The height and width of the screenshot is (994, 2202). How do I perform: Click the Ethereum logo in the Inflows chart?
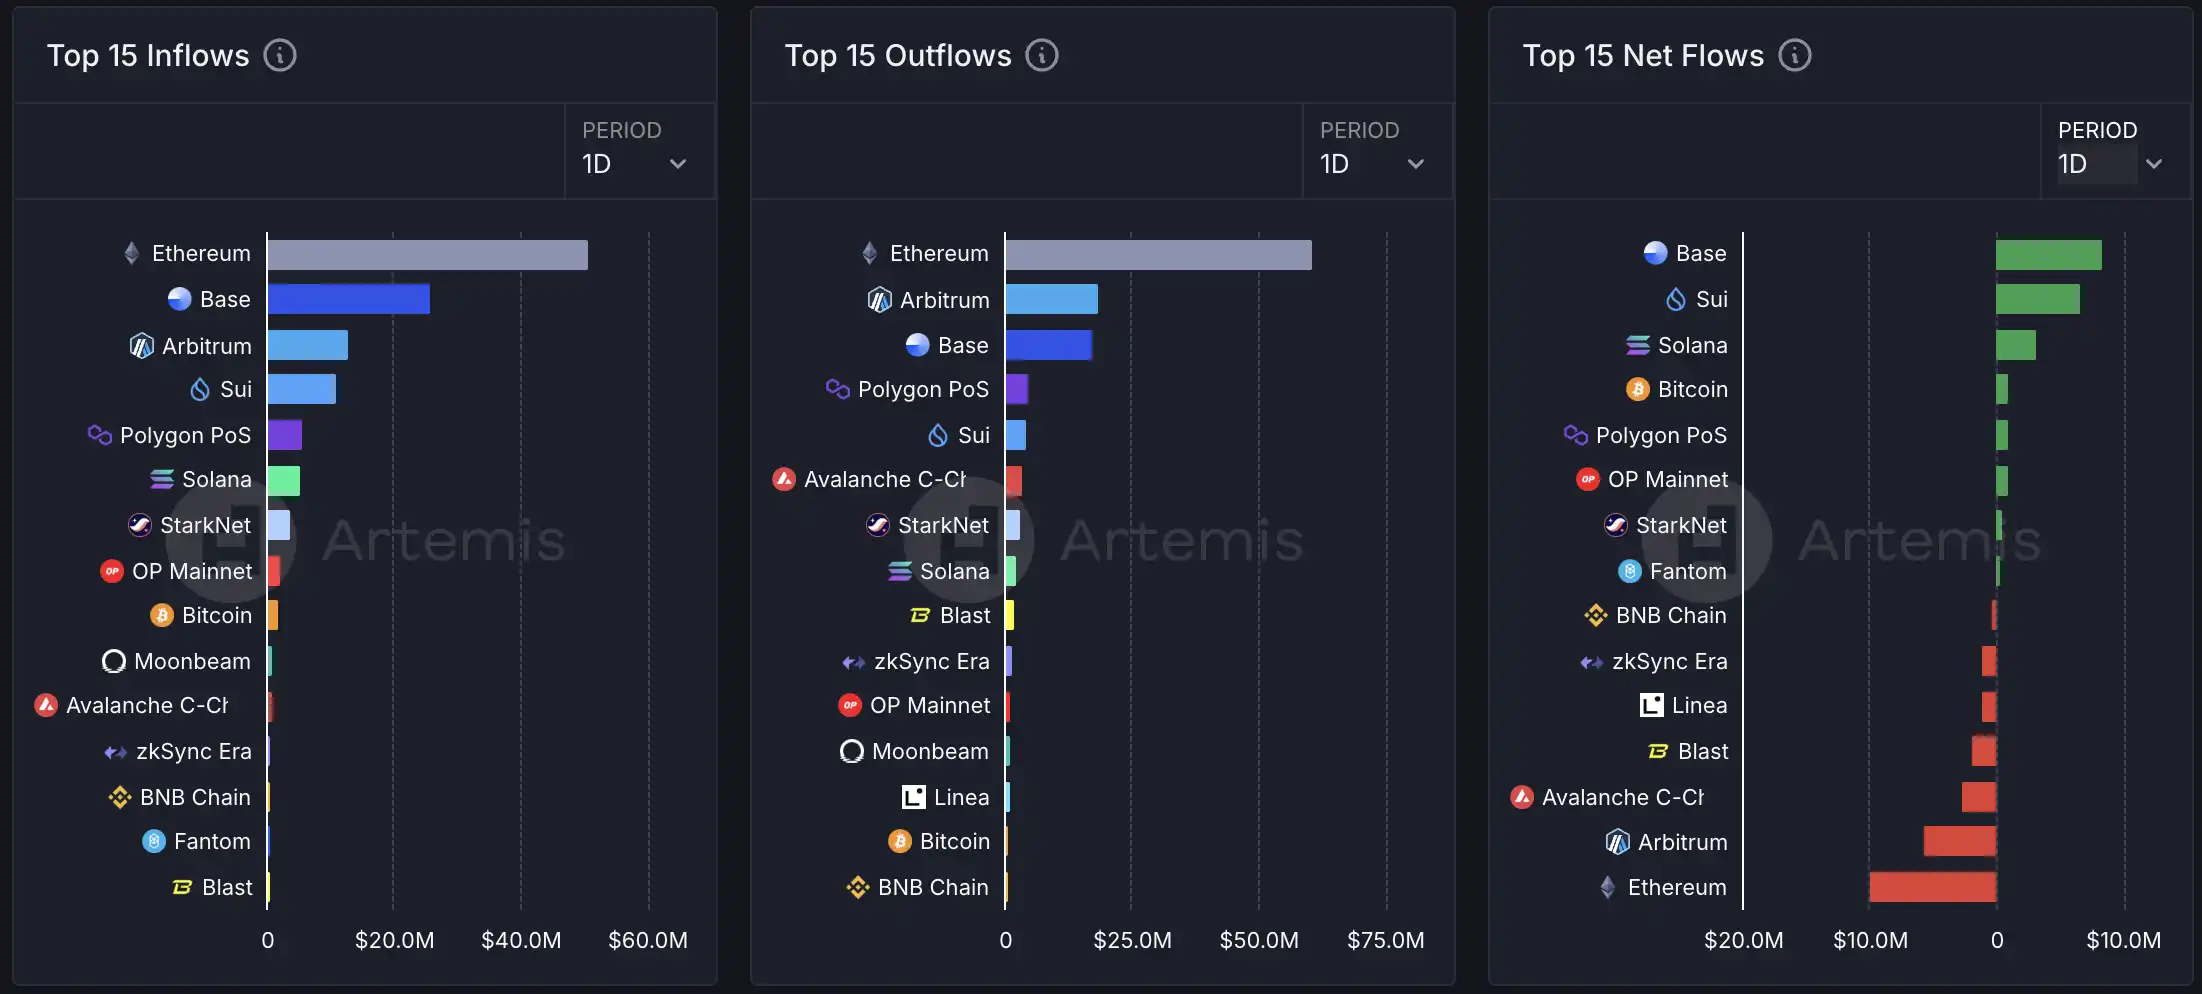pyautogui.click(x=132, y=253)
